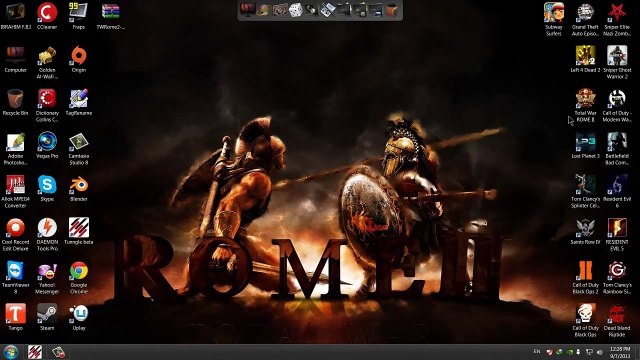Screen dimensions: 640x360
Task: Open Allok MPEG4 Converter shortcut
Action: [16, 191]
